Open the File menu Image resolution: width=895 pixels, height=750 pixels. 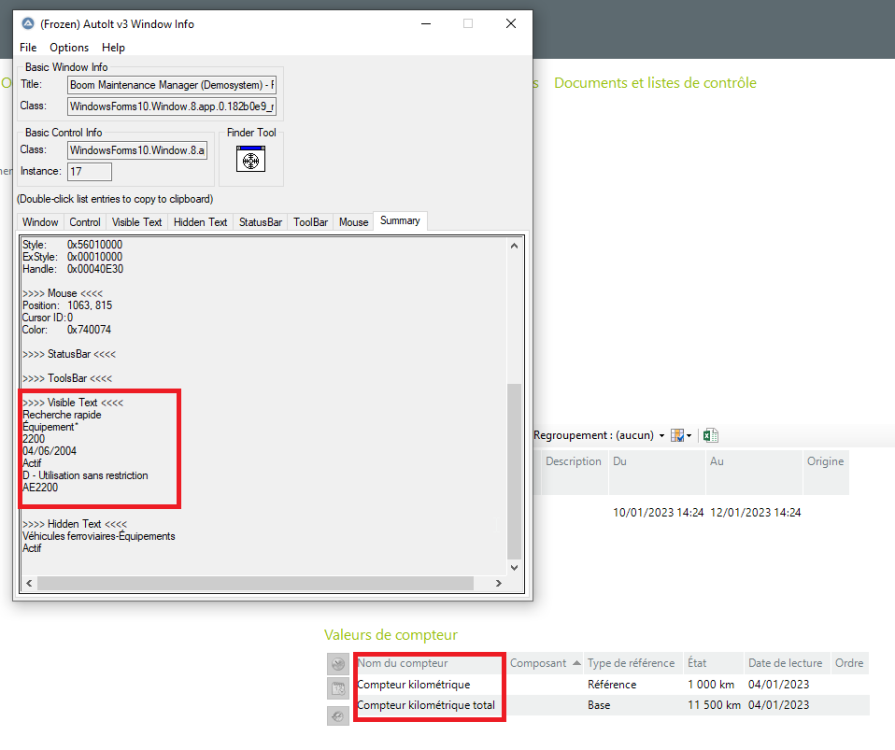point(28,47)
